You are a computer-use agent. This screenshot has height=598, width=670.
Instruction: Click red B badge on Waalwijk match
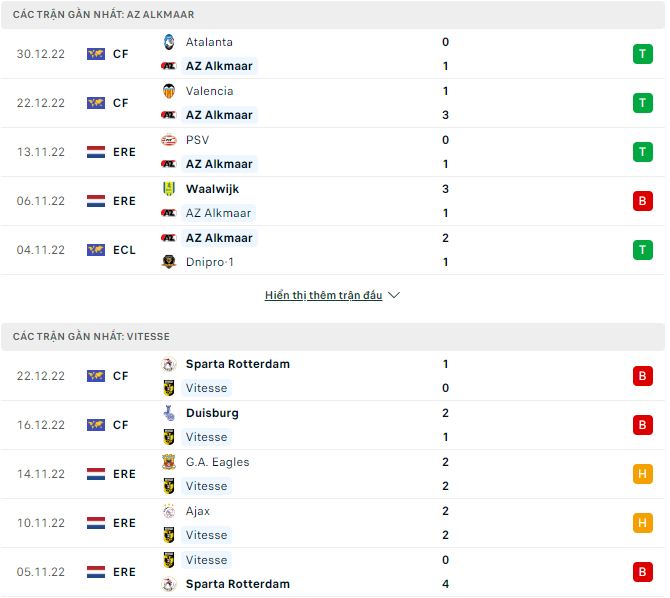click(641, 201)
